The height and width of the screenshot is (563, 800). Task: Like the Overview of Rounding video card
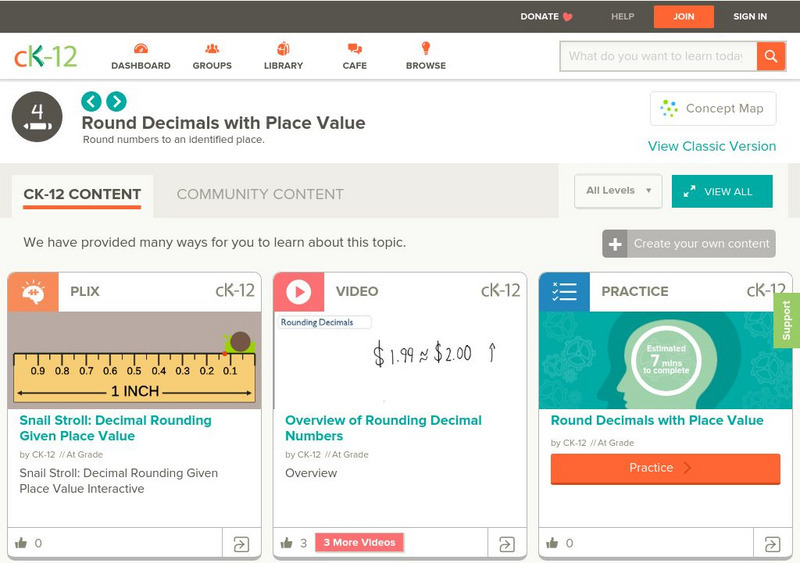[x=287, y=543]
